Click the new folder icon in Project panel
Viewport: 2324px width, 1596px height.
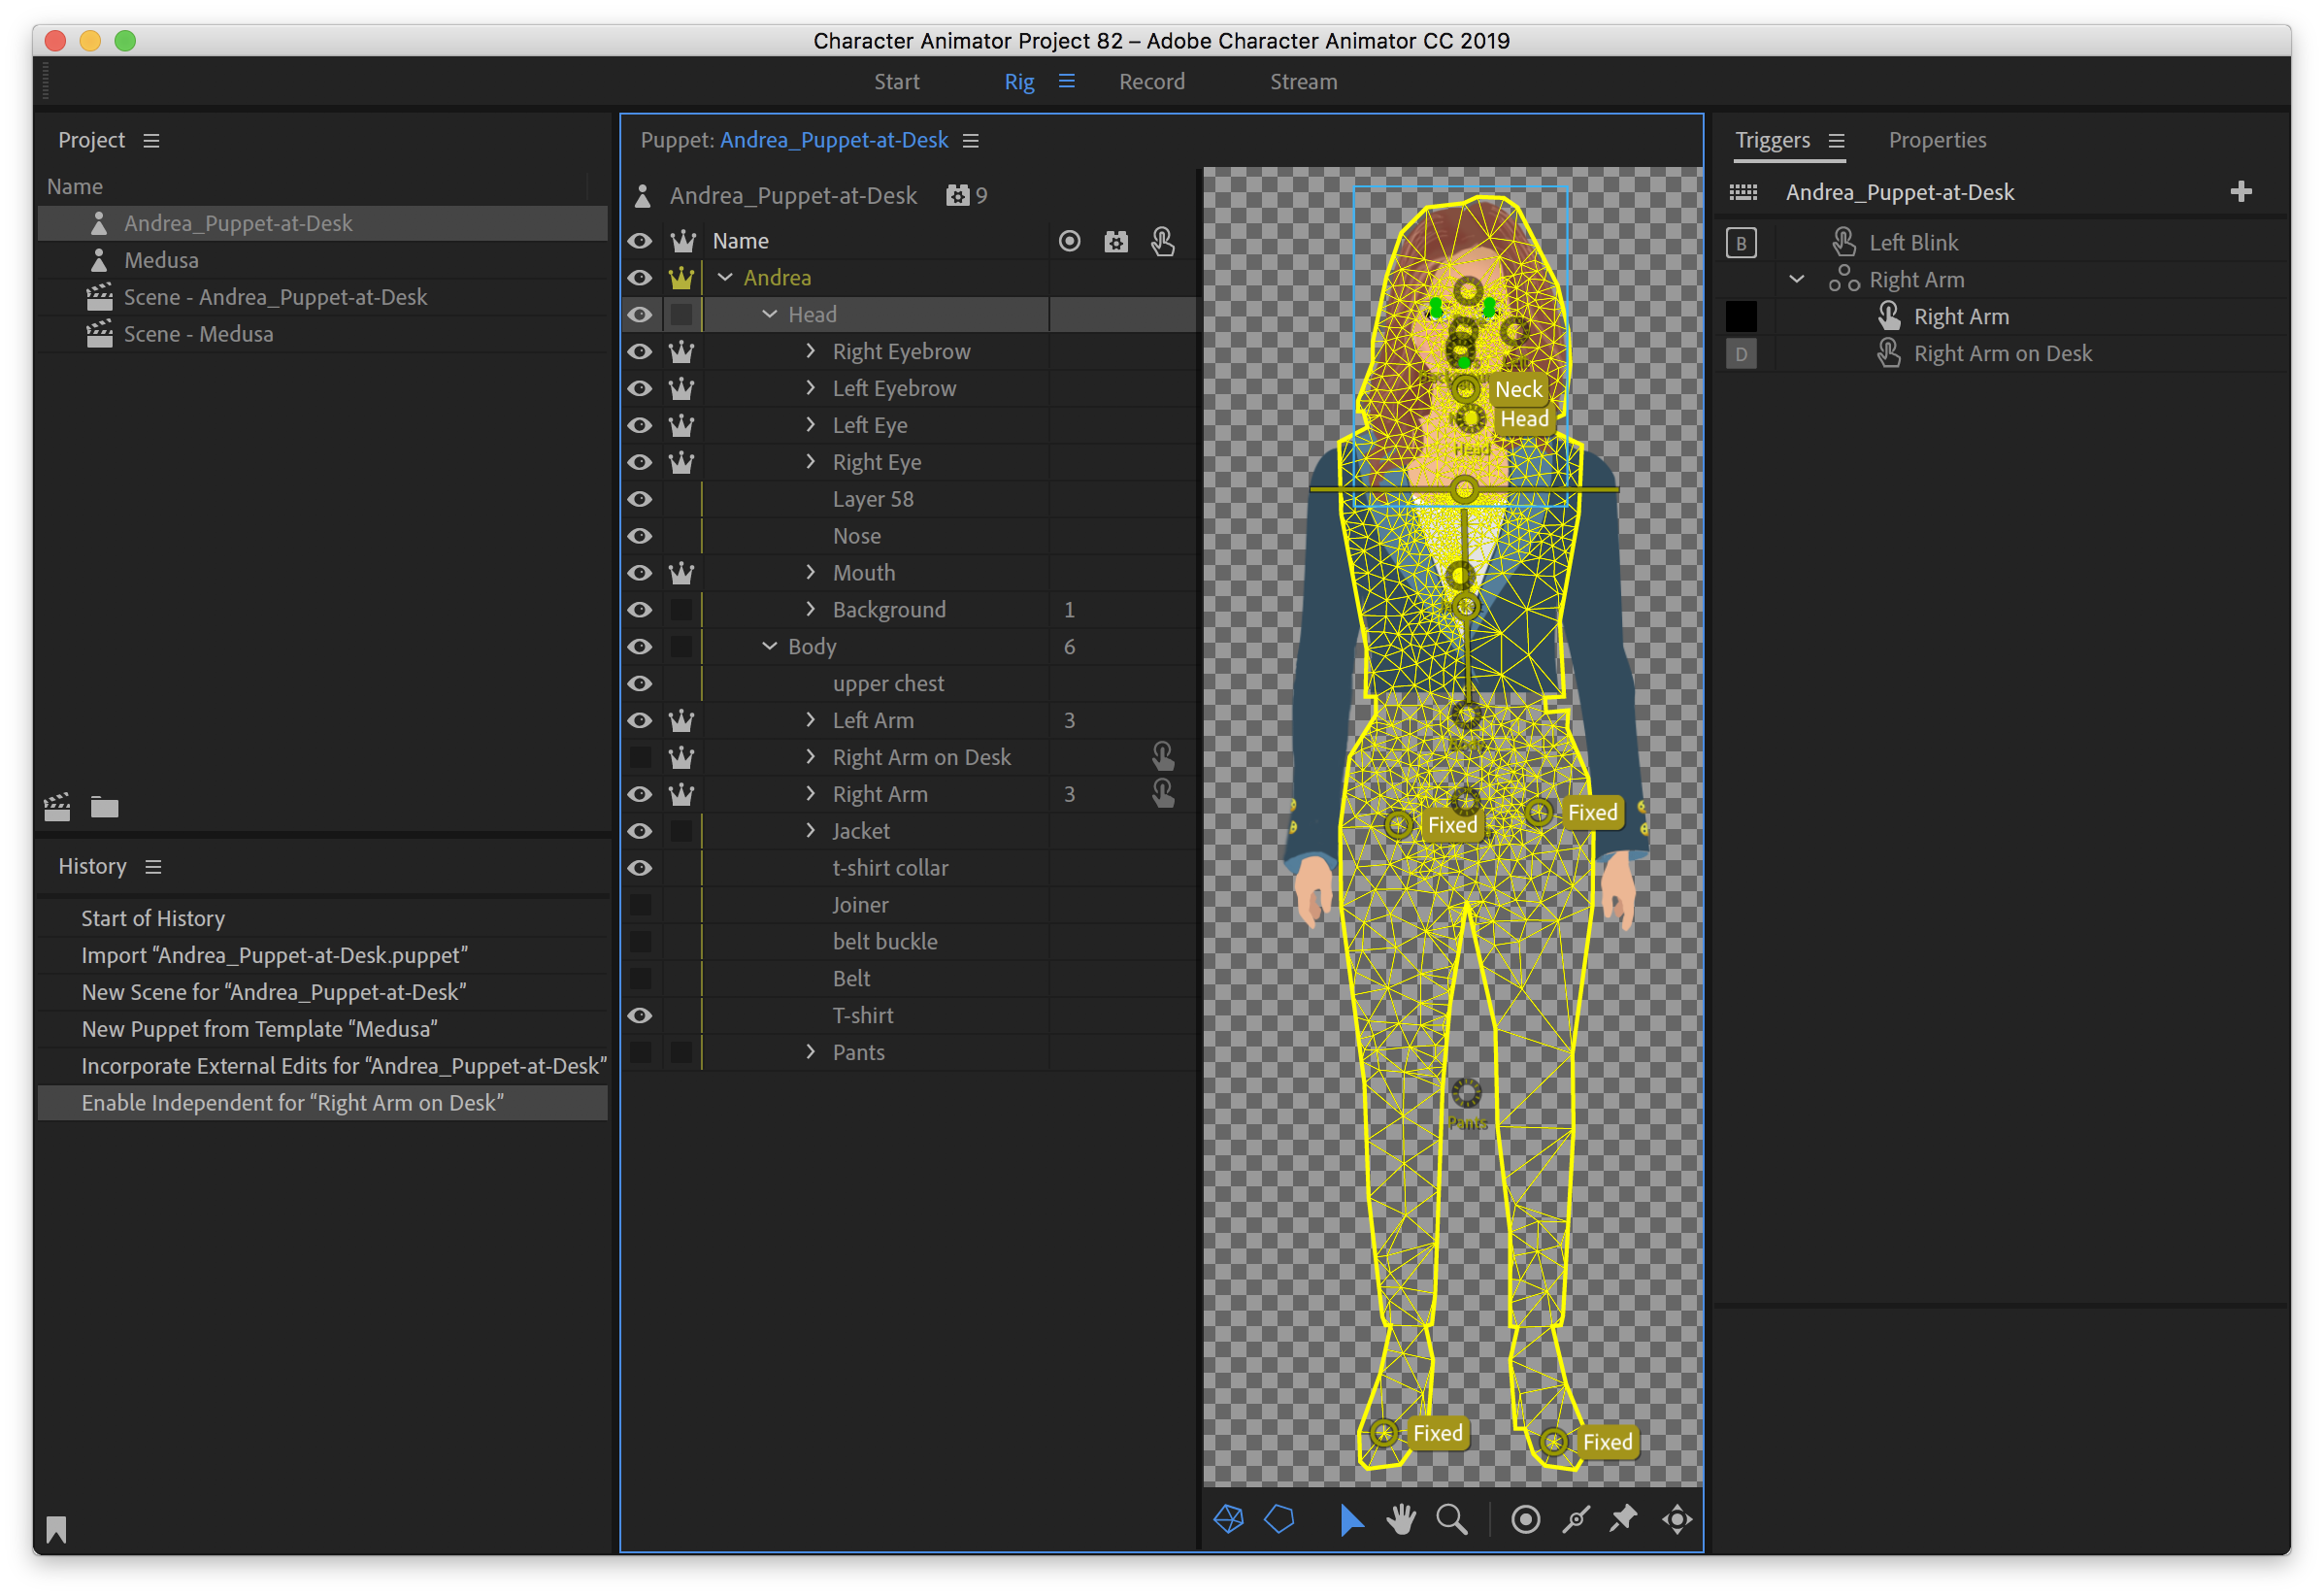coord(104,807)
